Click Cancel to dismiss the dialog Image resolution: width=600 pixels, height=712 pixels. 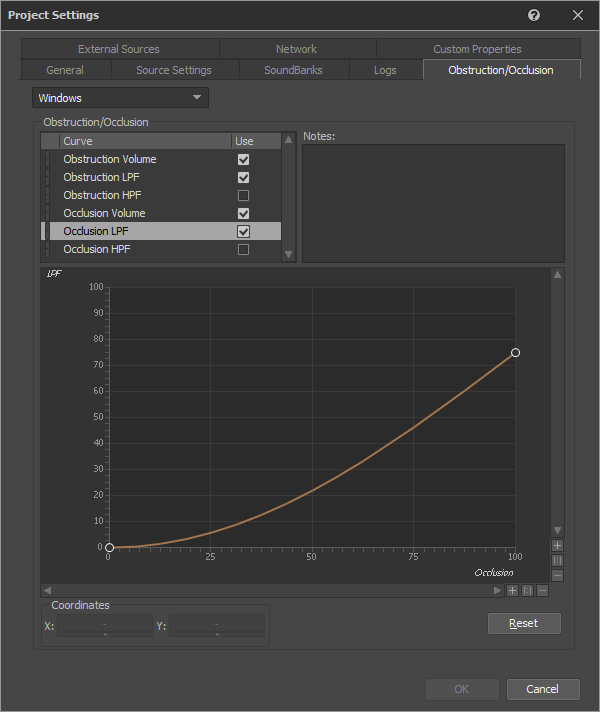click(542, 689)
